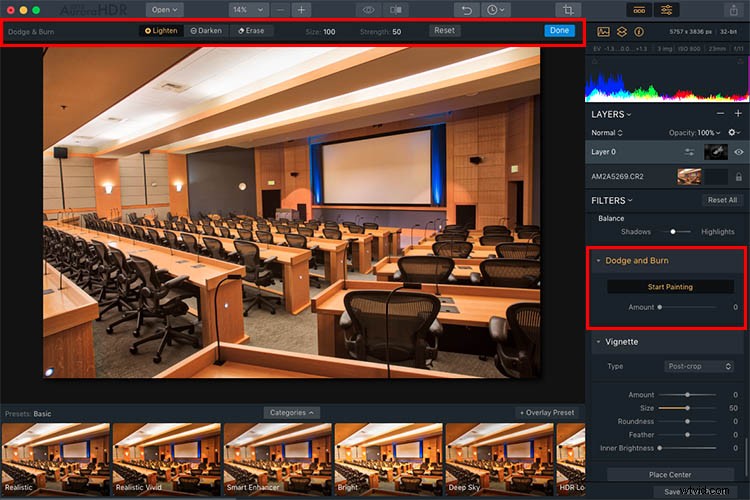Adjust the Vignette Feather slider
Screen dimensions: 750x500
pos(687,435)
